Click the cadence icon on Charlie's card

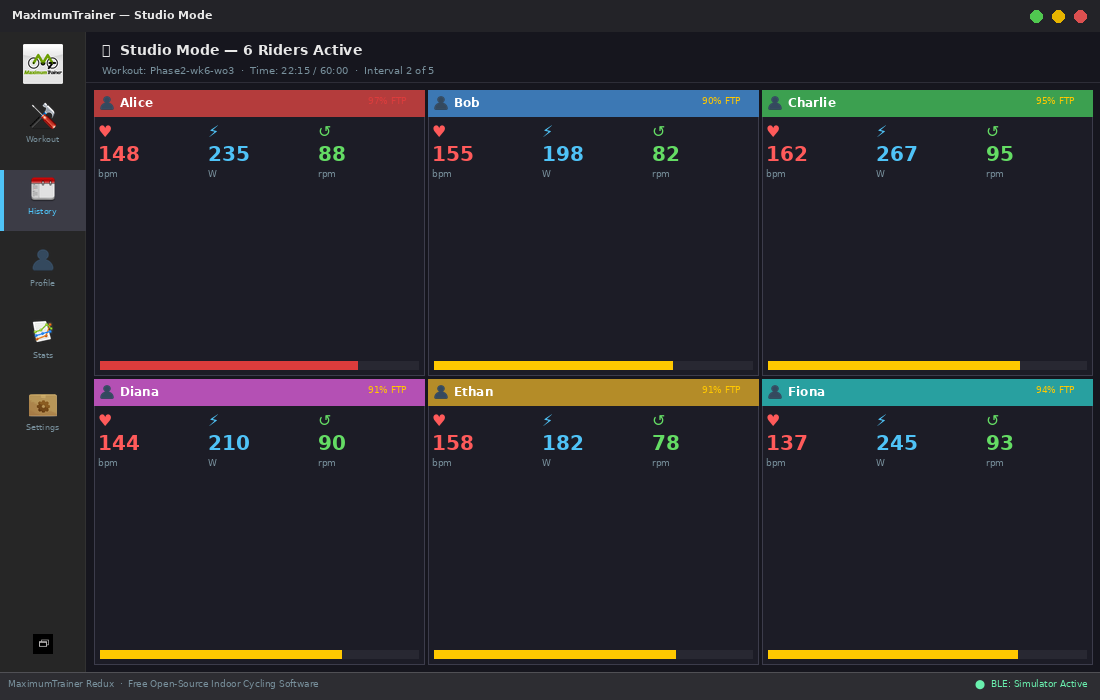pos(991,130)
